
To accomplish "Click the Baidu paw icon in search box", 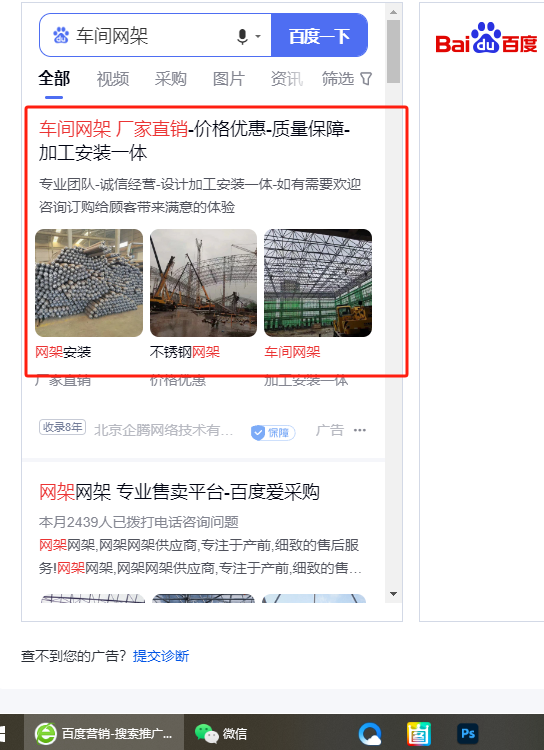I will coord(61,35).
